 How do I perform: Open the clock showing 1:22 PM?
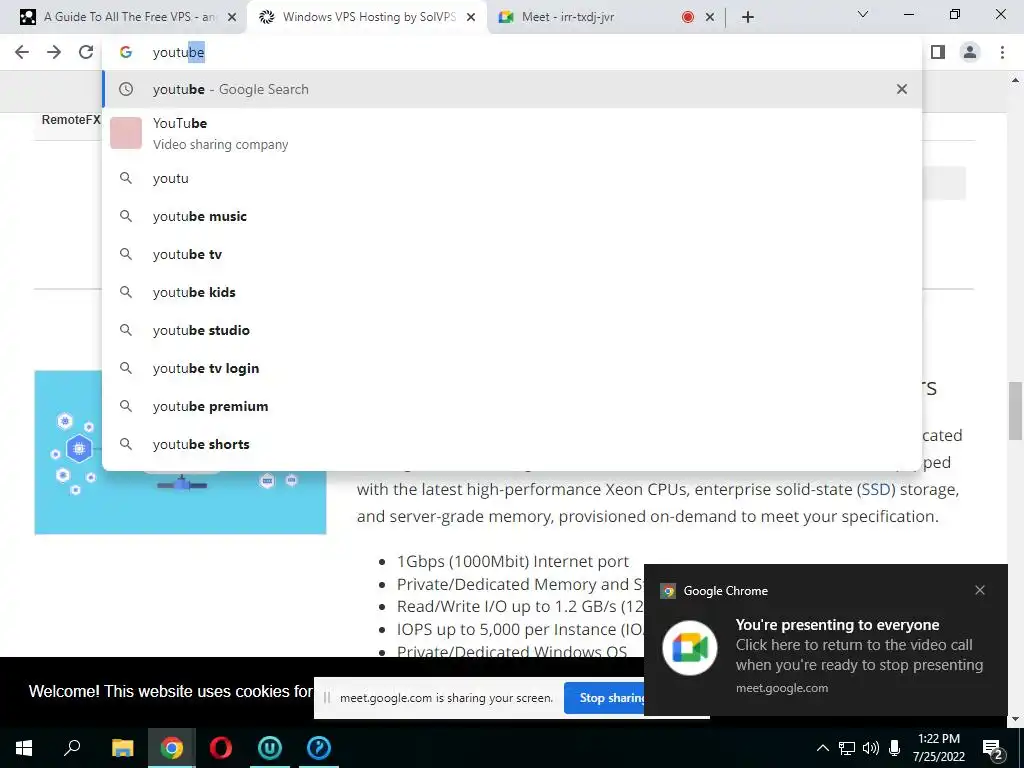[x=938, y=748]
